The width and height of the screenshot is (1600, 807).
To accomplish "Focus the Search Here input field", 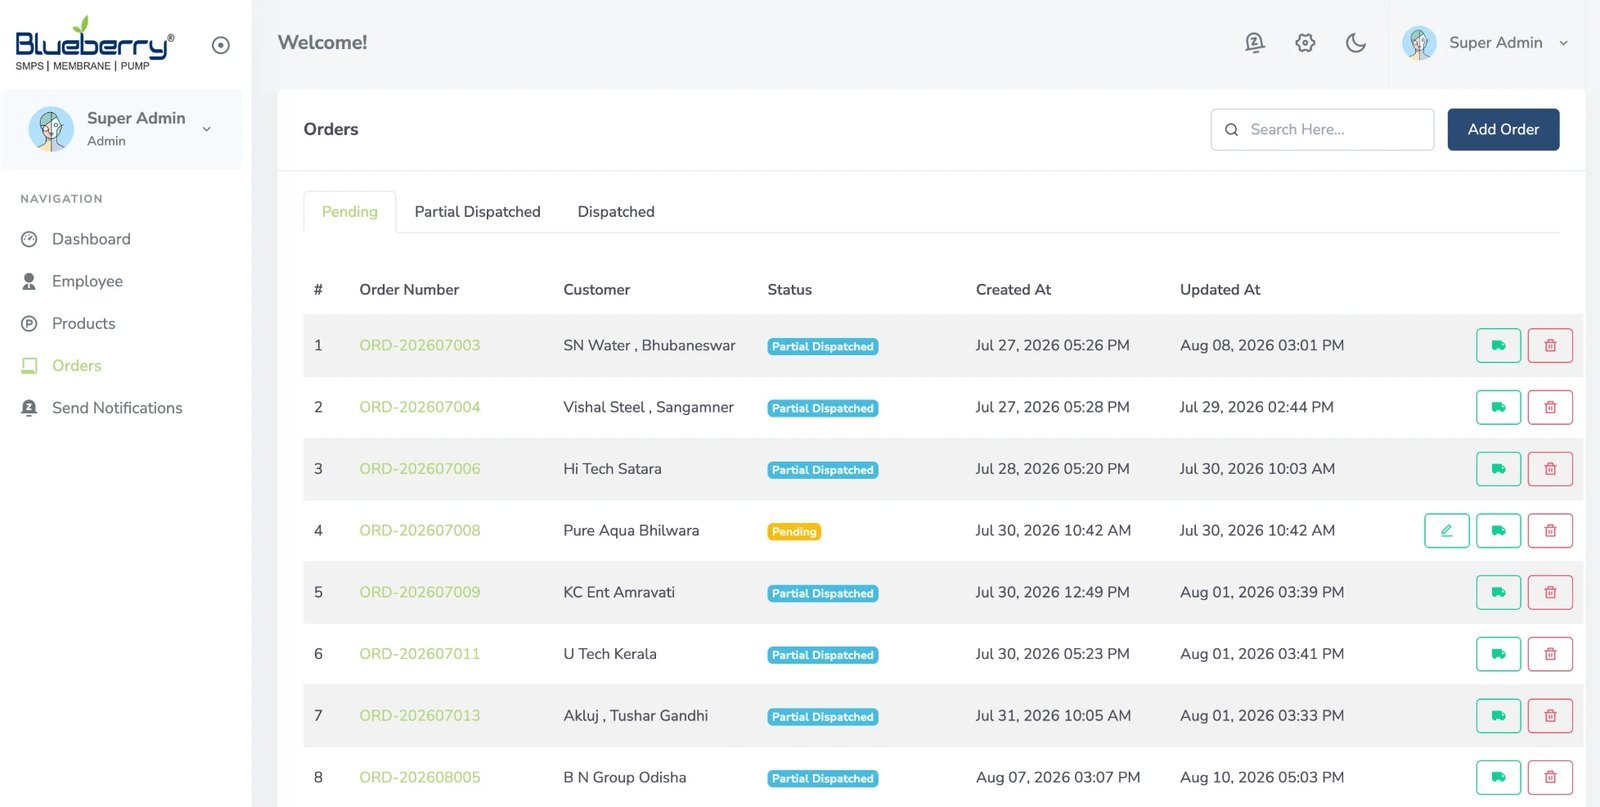I will [1322, 130].
